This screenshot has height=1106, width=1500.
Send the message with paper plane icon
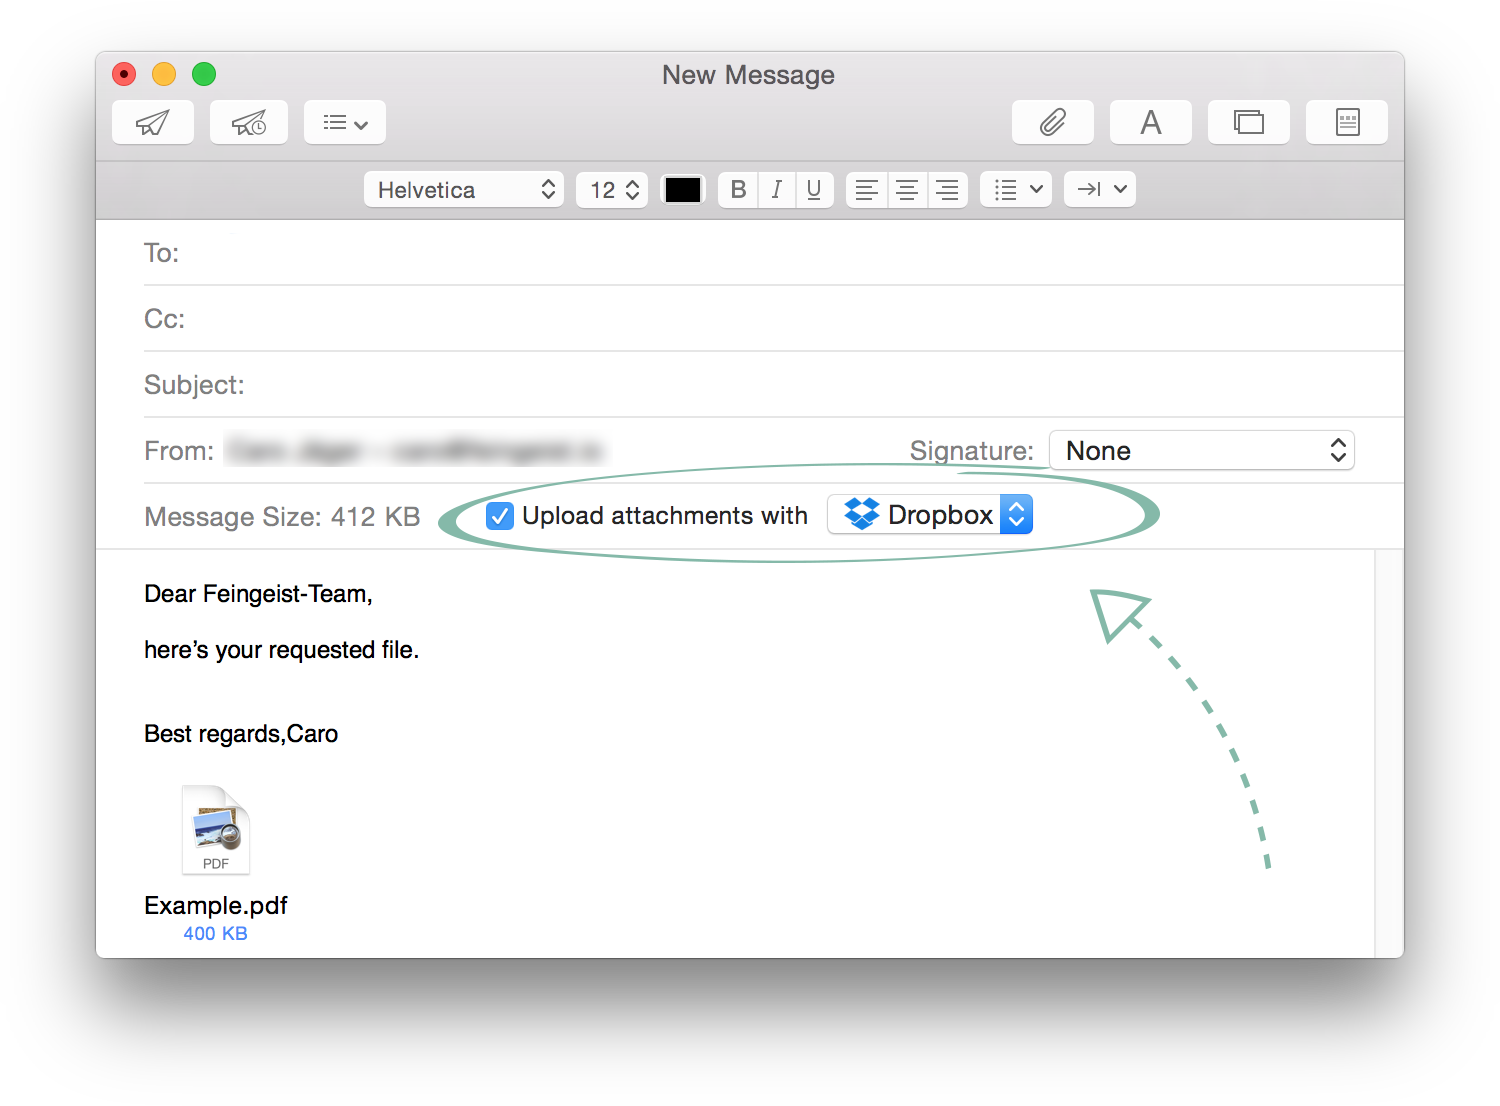click(153, 122)
